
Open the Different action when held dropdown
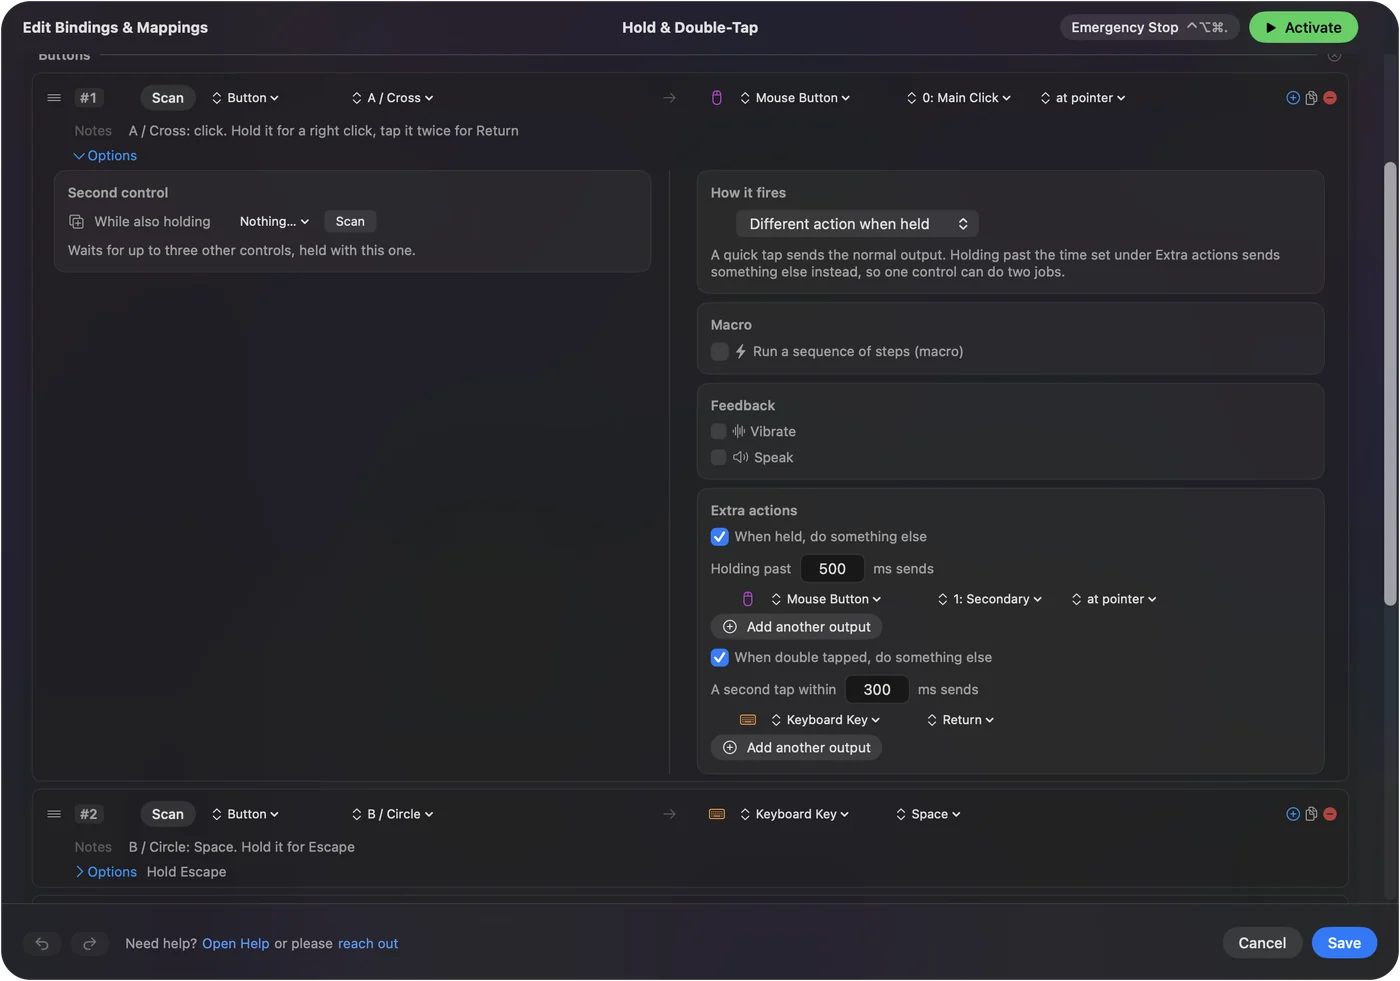[x=857, y=224]
